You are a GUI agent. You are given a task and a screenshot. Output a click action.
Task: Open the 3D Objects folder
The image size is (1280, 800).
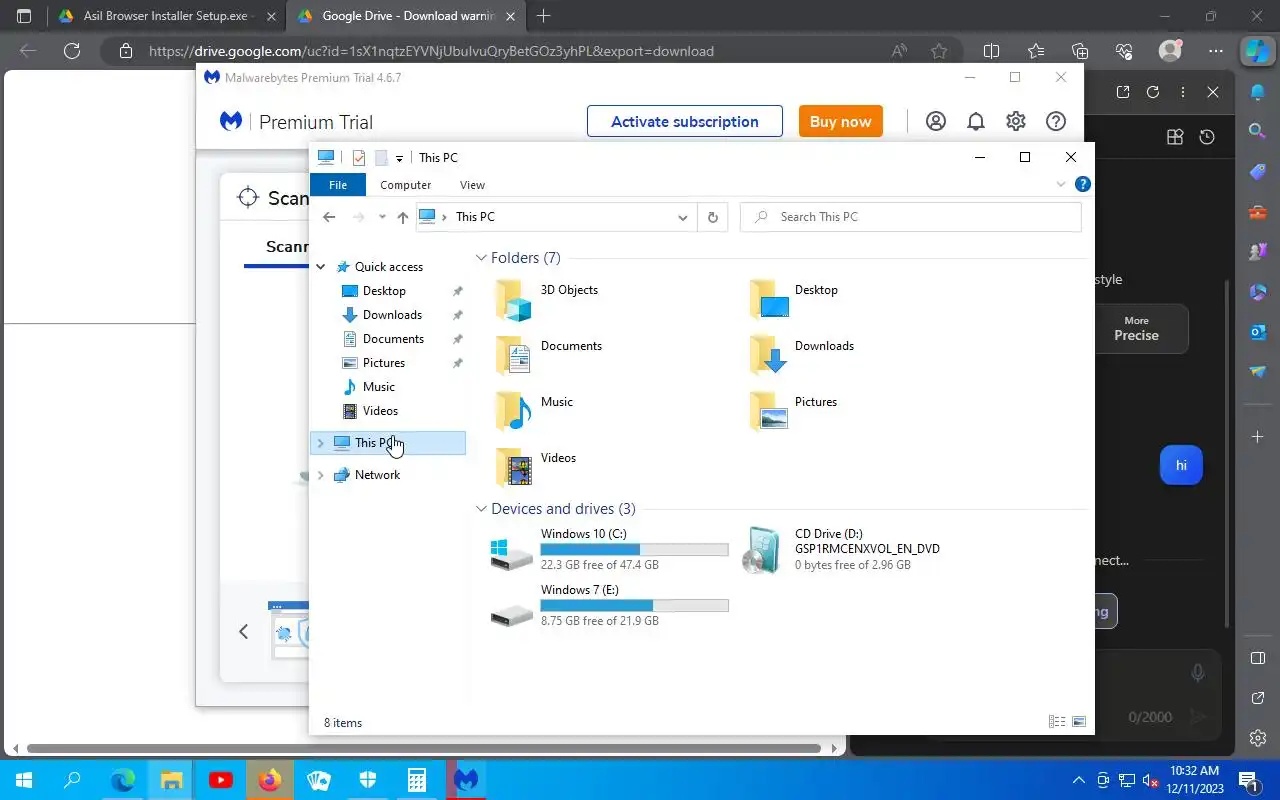548,300
